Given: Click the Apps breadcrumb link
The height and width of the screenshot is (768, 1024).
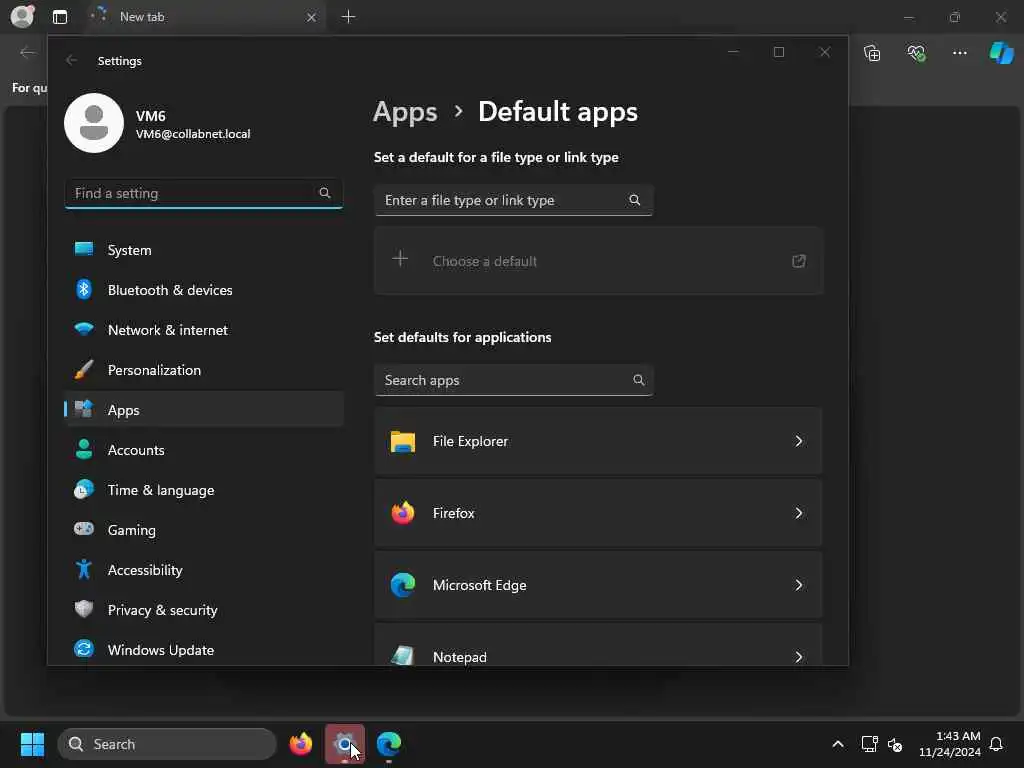Looking at the screenshot, I should coord(405,112).
